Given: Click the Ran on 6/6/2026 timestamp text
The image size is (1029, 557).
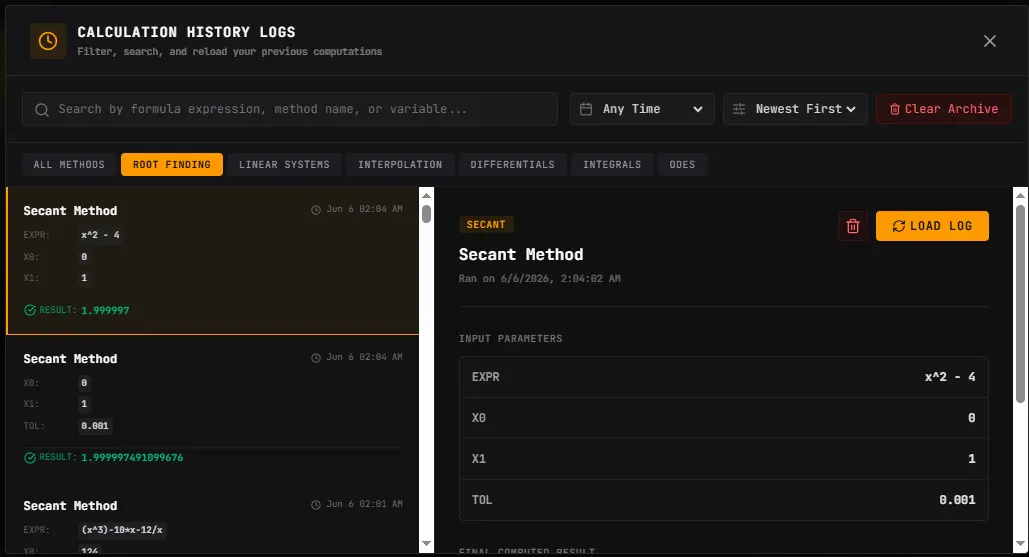Looking at the screenshot, I should [x=539, y=279].
